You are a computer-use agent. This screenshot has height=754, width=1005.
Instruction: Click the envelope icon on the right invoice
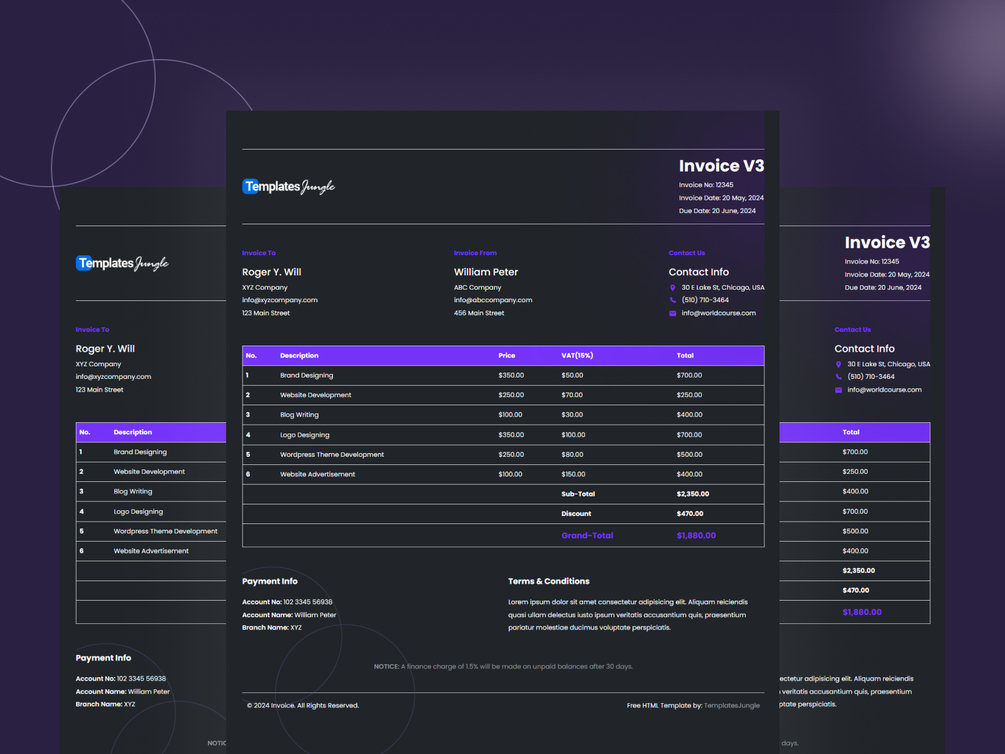pyautogui.click(x=838, y=390)
